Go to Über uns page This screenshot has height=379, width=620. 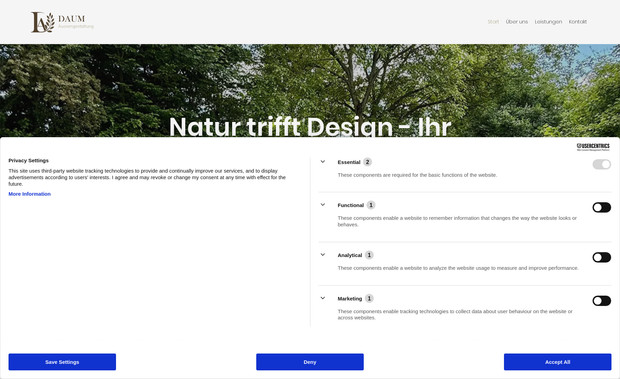tap(517, 22)
